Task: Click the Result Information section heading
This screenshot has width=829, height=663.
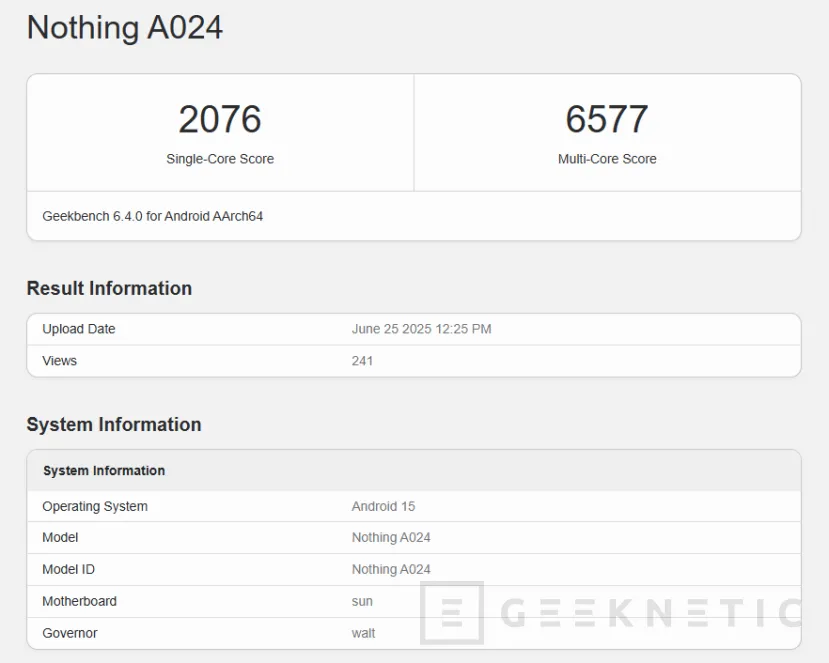Action: (x=108, y=288)
